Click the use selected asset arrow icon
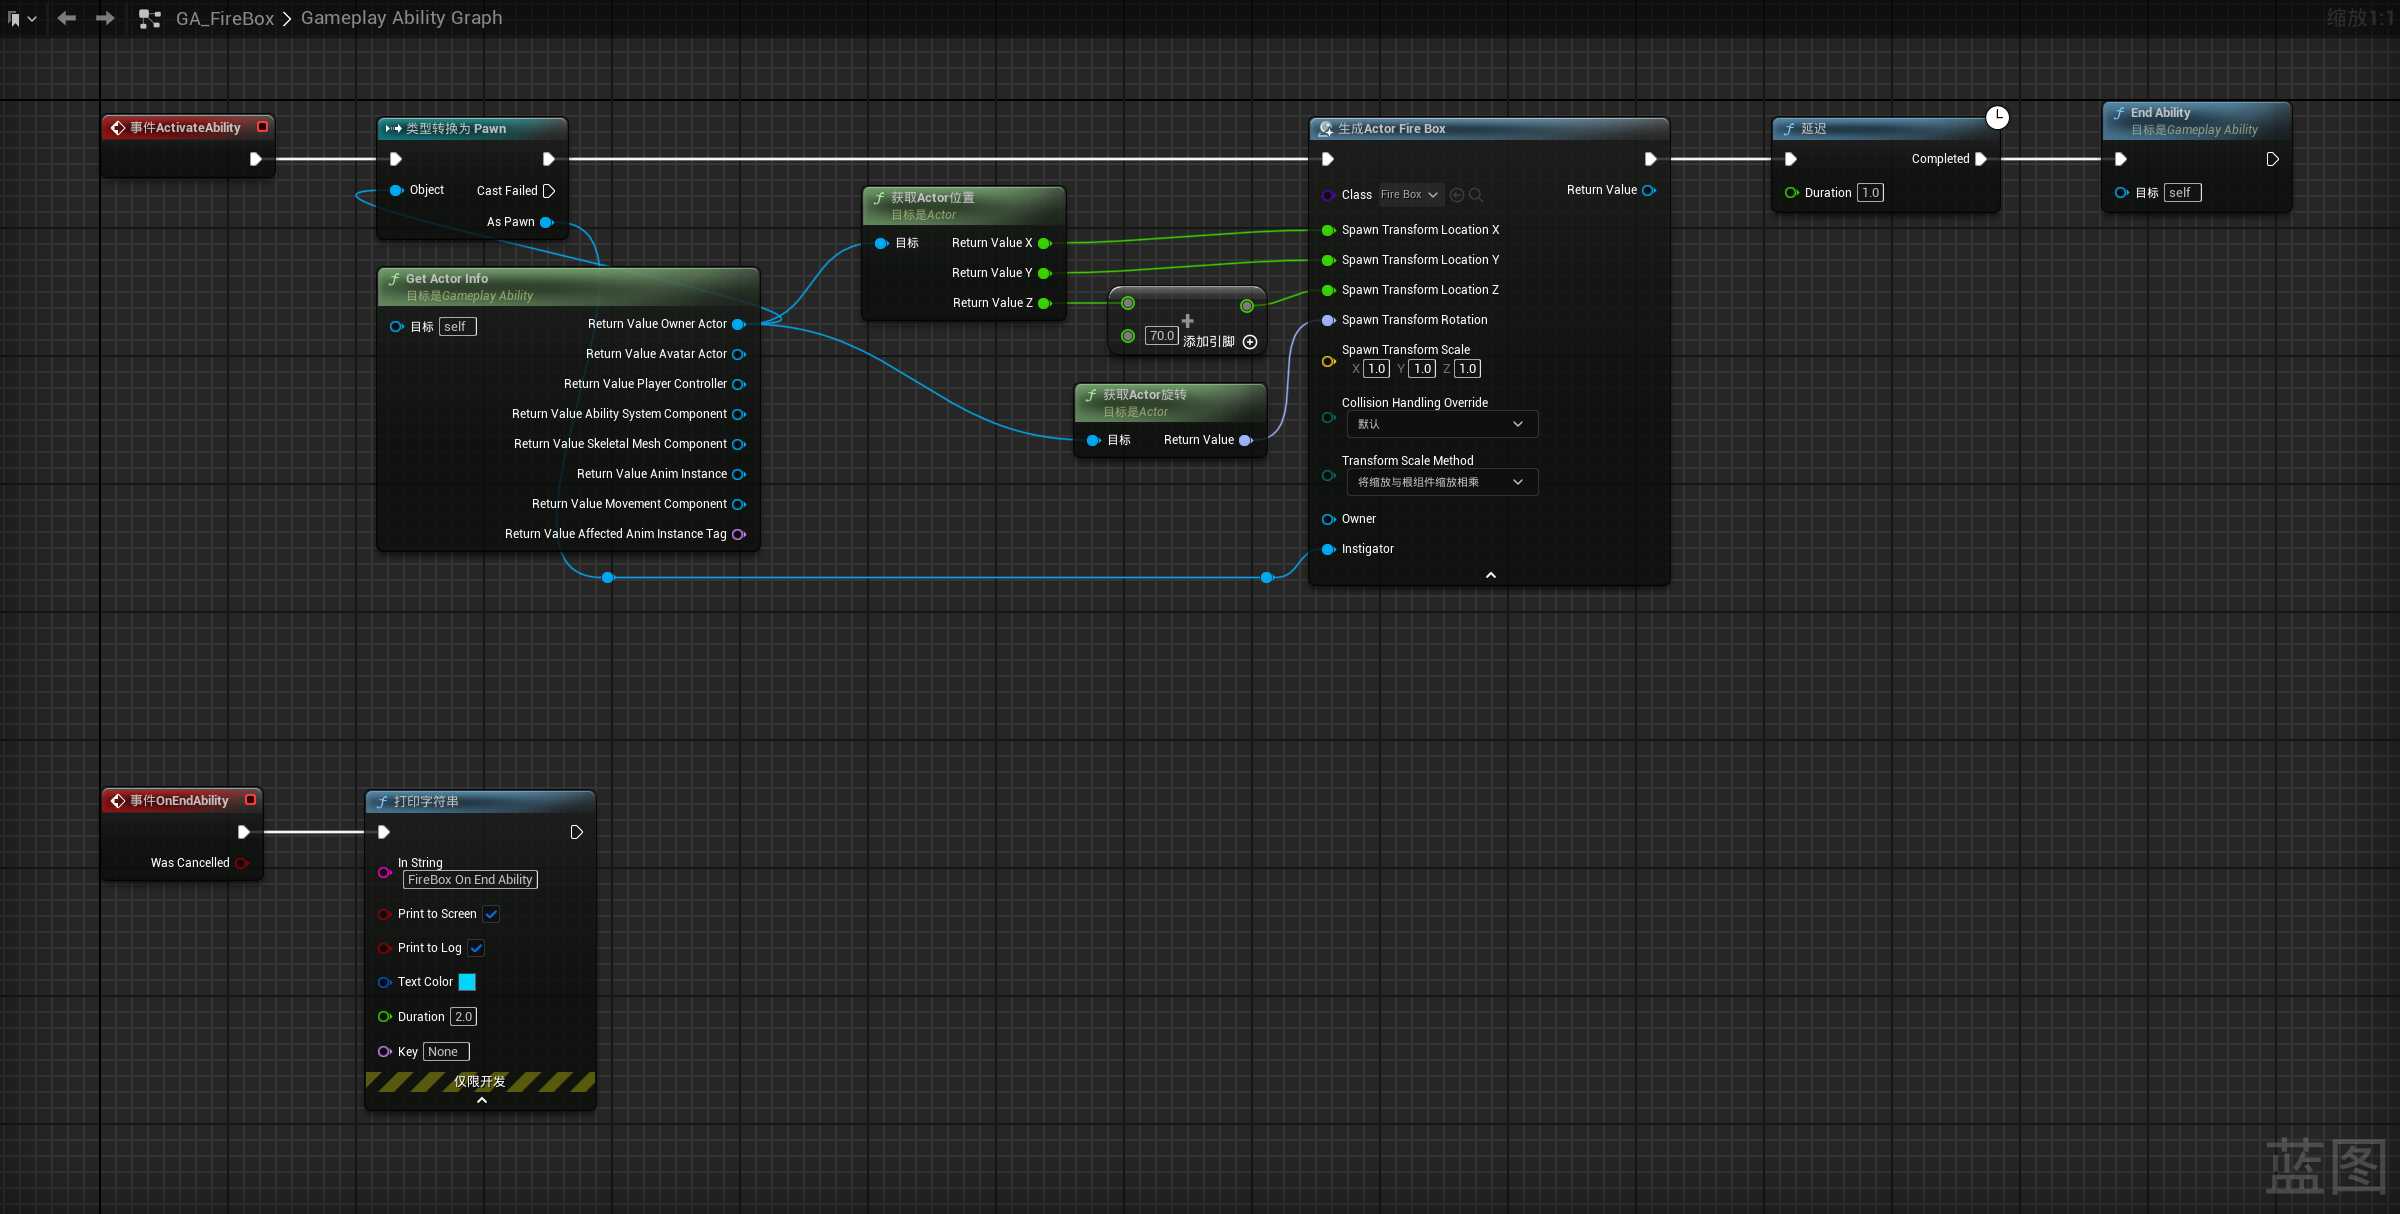Viewport: 2400px width, 1214px height. [x=1457, y=195]
